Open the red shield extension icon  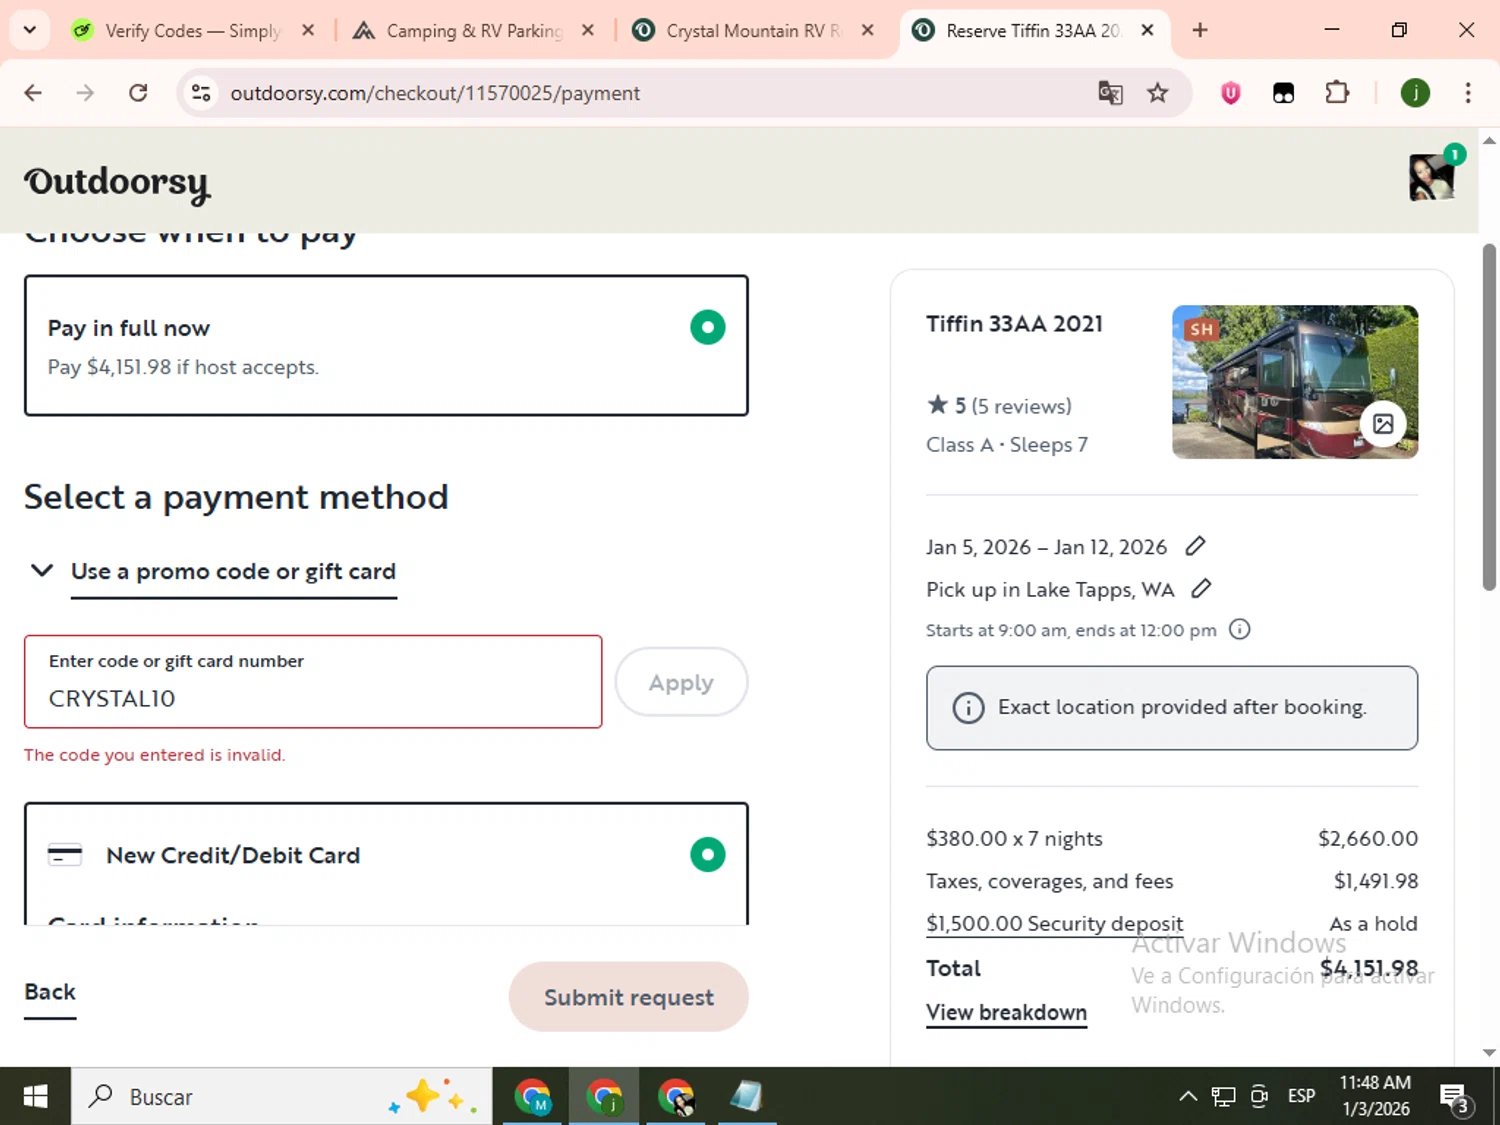tap(1231, 93)
